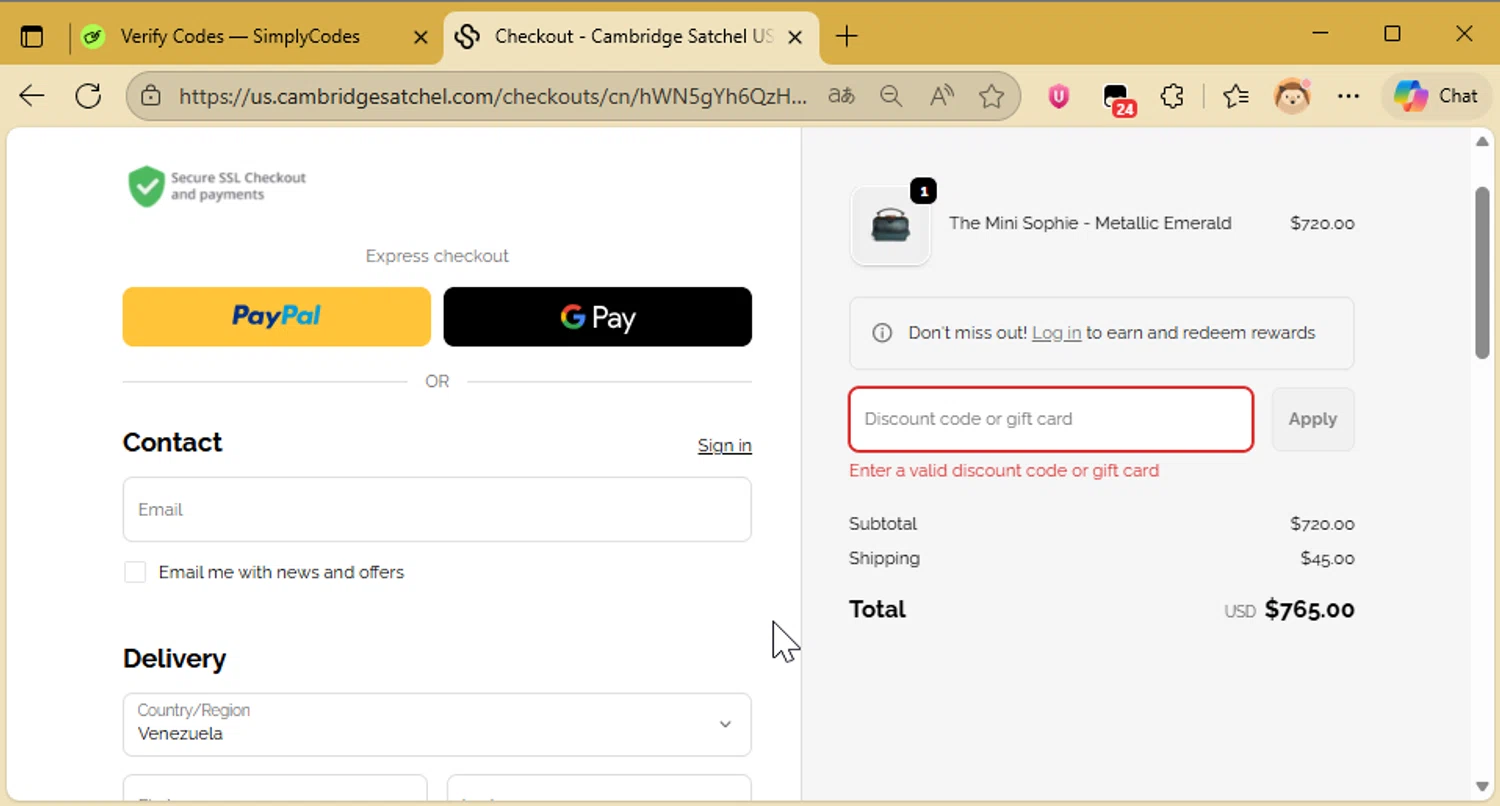Open Settings and more ellipsis menu
This screenshot has height=806, width=1500.
pyautogui.click(x=1348, y=96)
